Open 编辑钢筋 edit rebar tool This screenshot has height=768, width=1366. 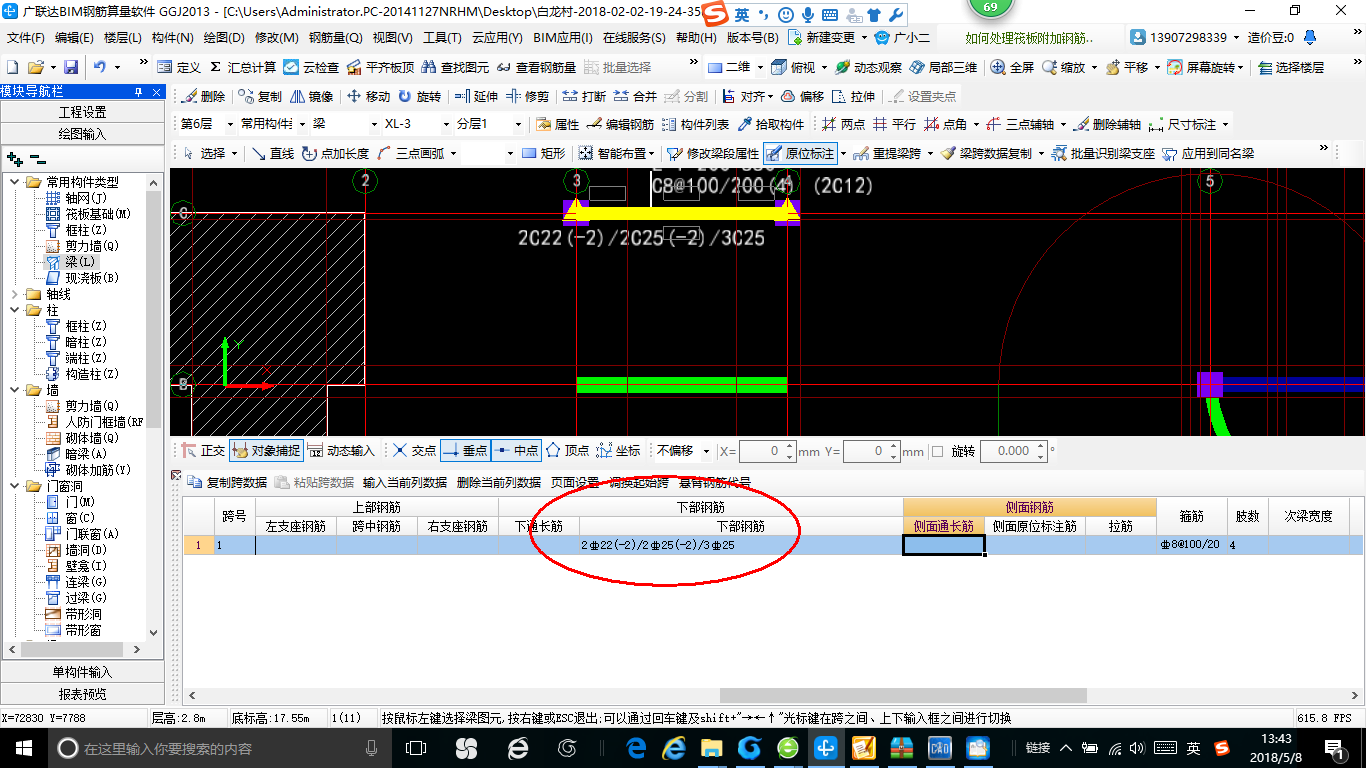[620, 124]
